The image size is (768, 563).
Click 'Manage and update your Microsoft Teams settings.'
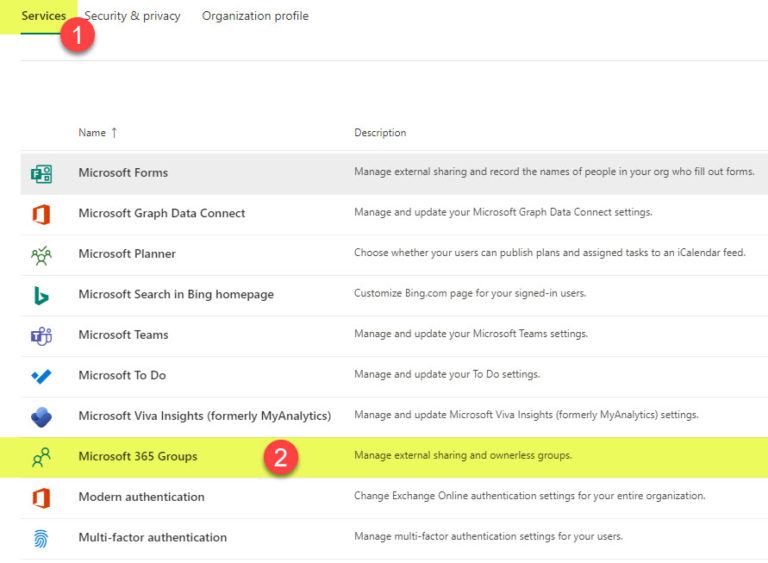click(471, 334)
